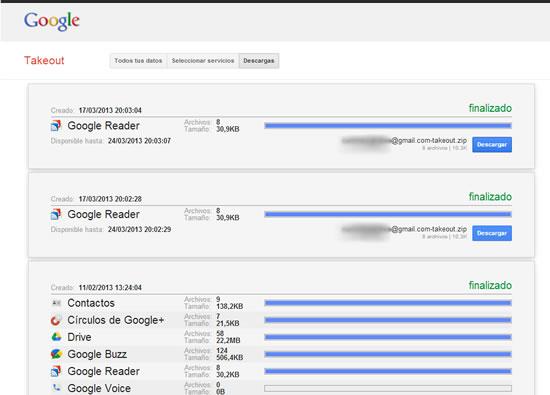This screenshot has width=550, height=395.
Task: Click Descargar for the 20:02:28 archive
Action: coord(492,233)
